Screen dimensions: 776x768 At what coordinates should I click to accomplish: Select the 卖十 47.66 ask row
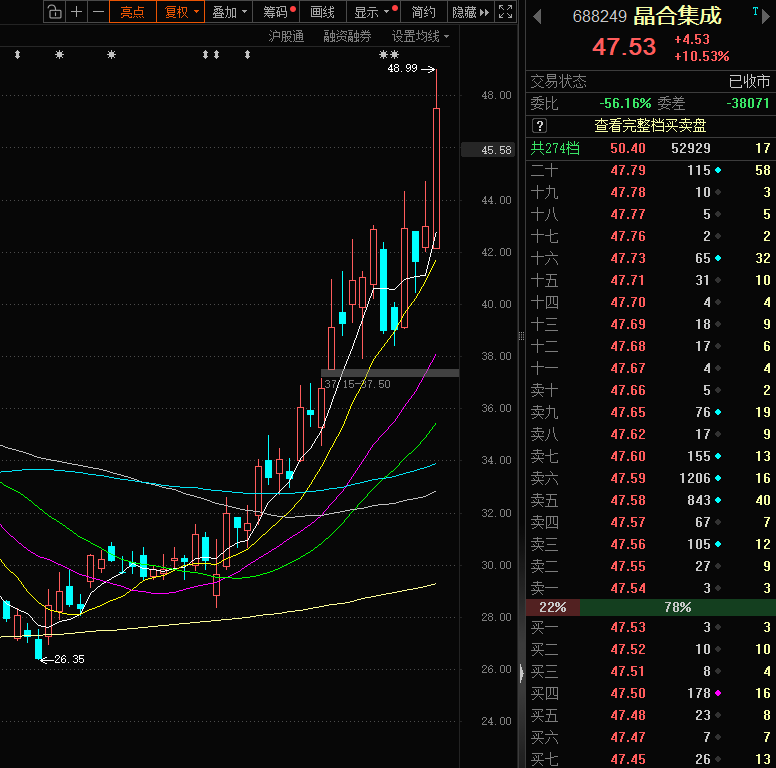(x=650, y=390)
